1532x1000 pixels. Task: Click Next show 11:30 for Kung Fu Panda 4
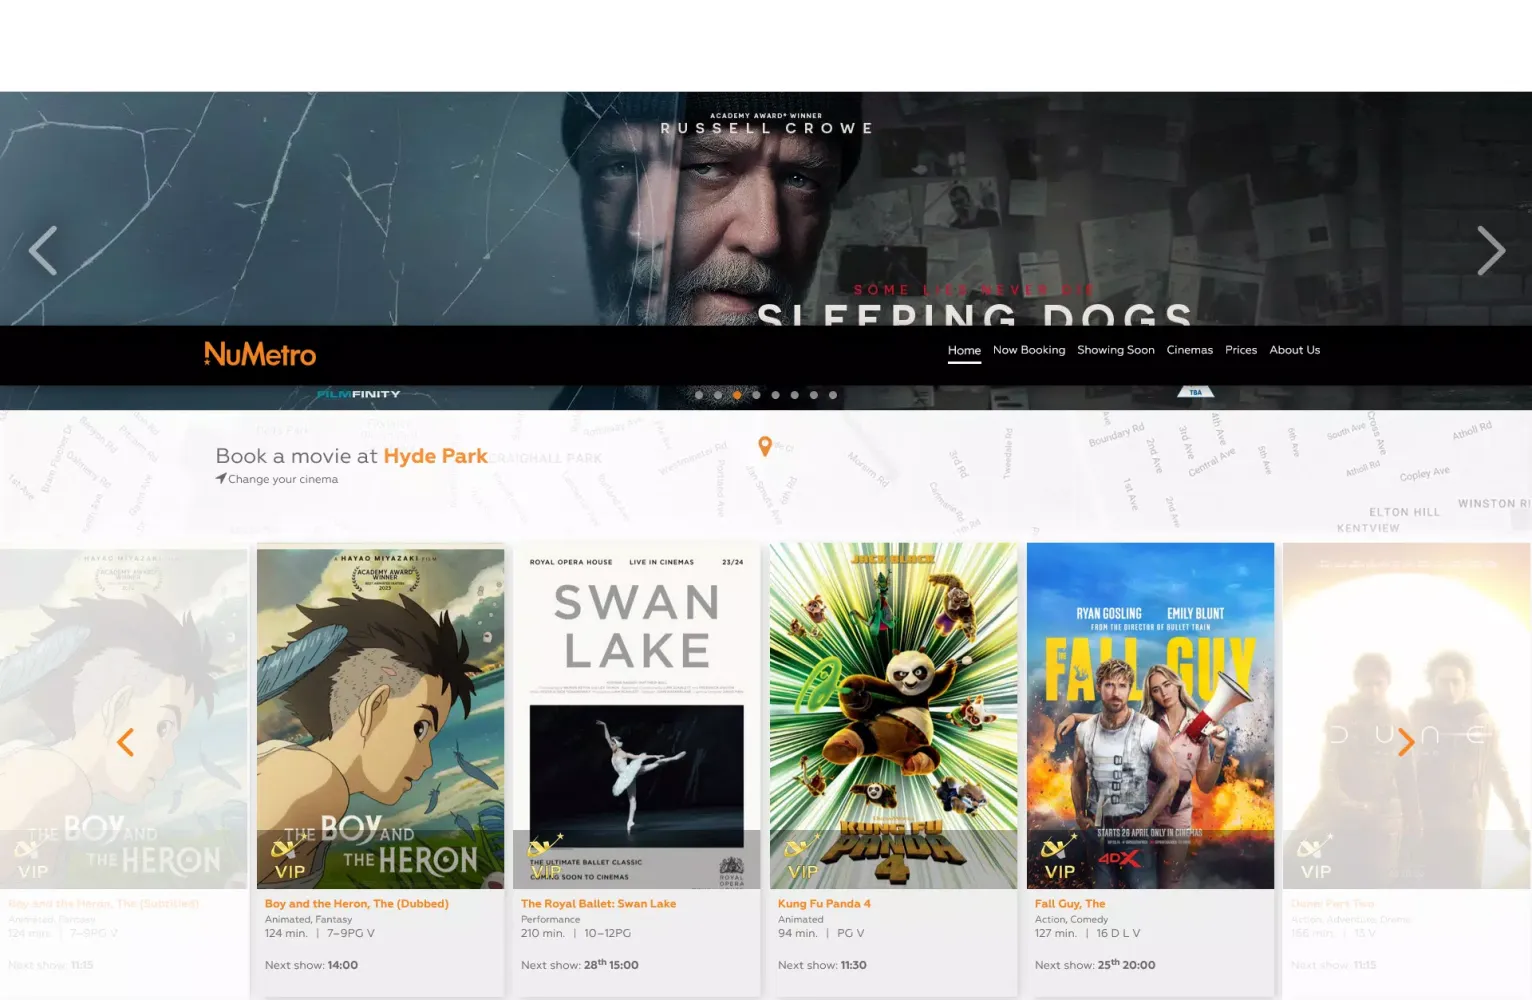tap(822, 965)
